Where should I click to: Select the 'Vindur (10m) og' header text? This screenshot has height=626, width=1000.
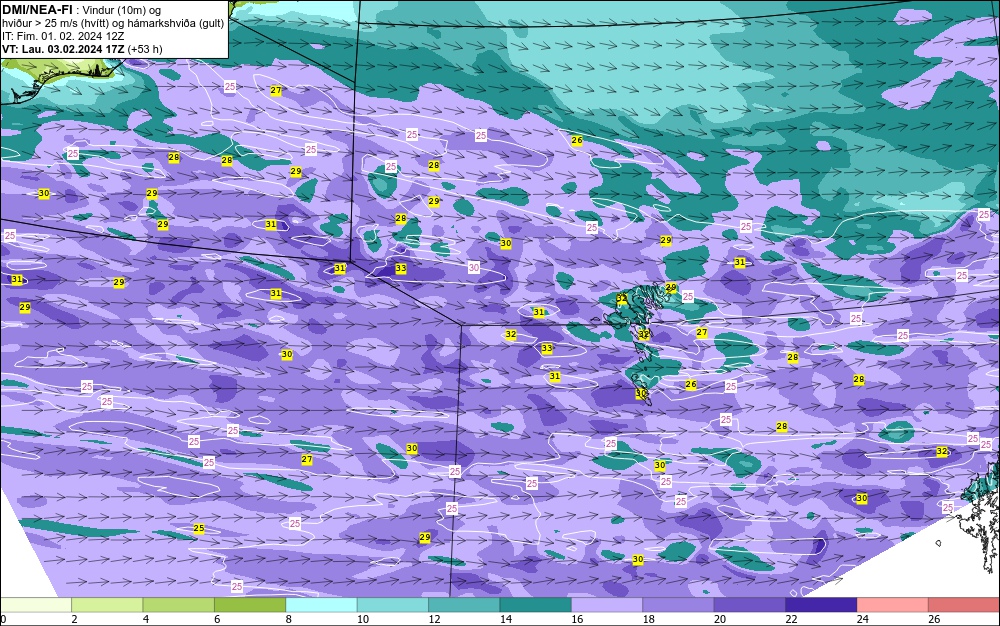pyautogui.click(x=121, y=10)
